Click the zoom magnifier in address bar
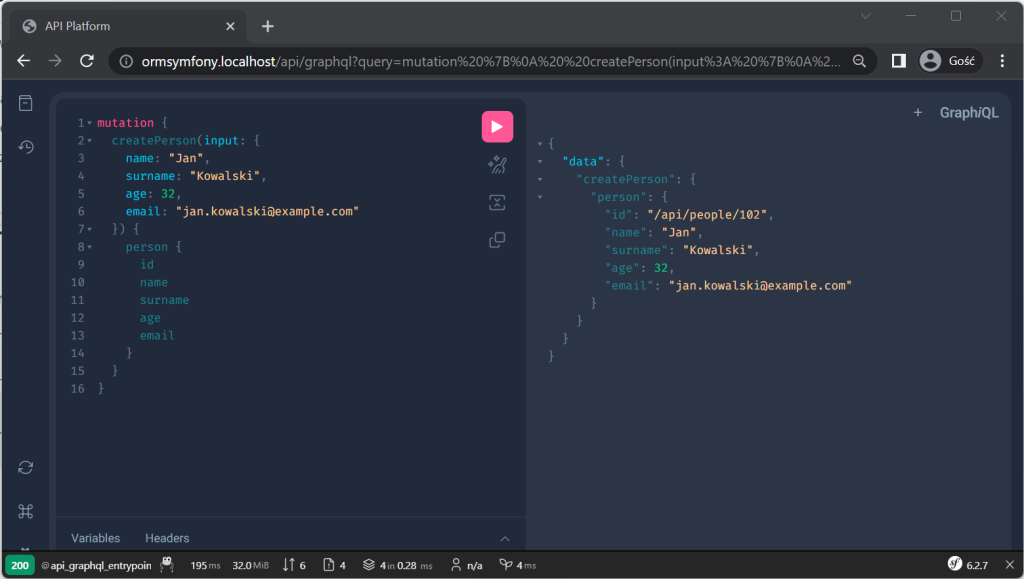This screenshot has height=579, width=1024. click(859, 61)
